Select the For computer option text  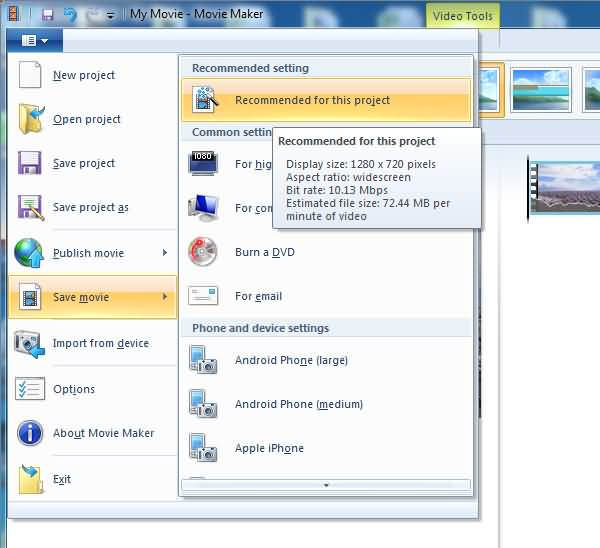coord(254,208)
